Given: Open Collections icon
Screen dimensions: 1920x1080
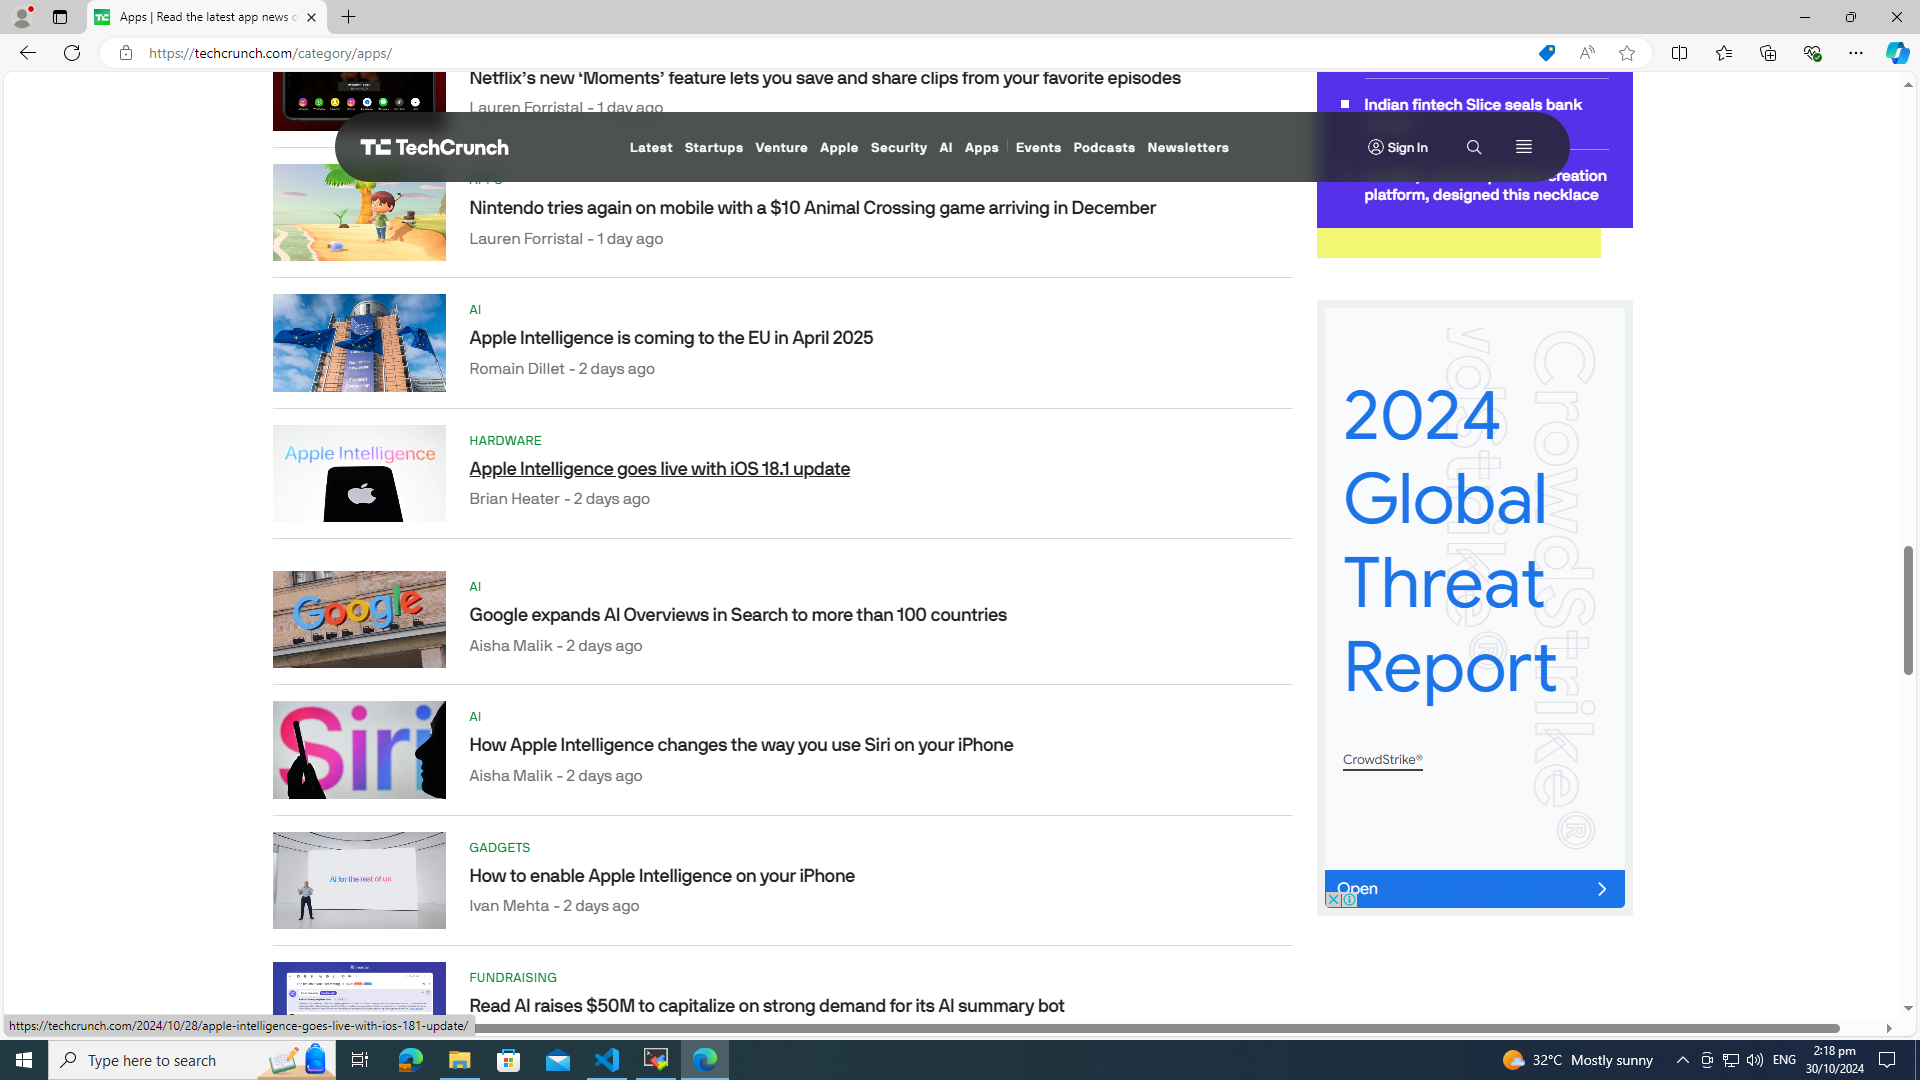Looking at the screenshot, I should pos(1767,53).
